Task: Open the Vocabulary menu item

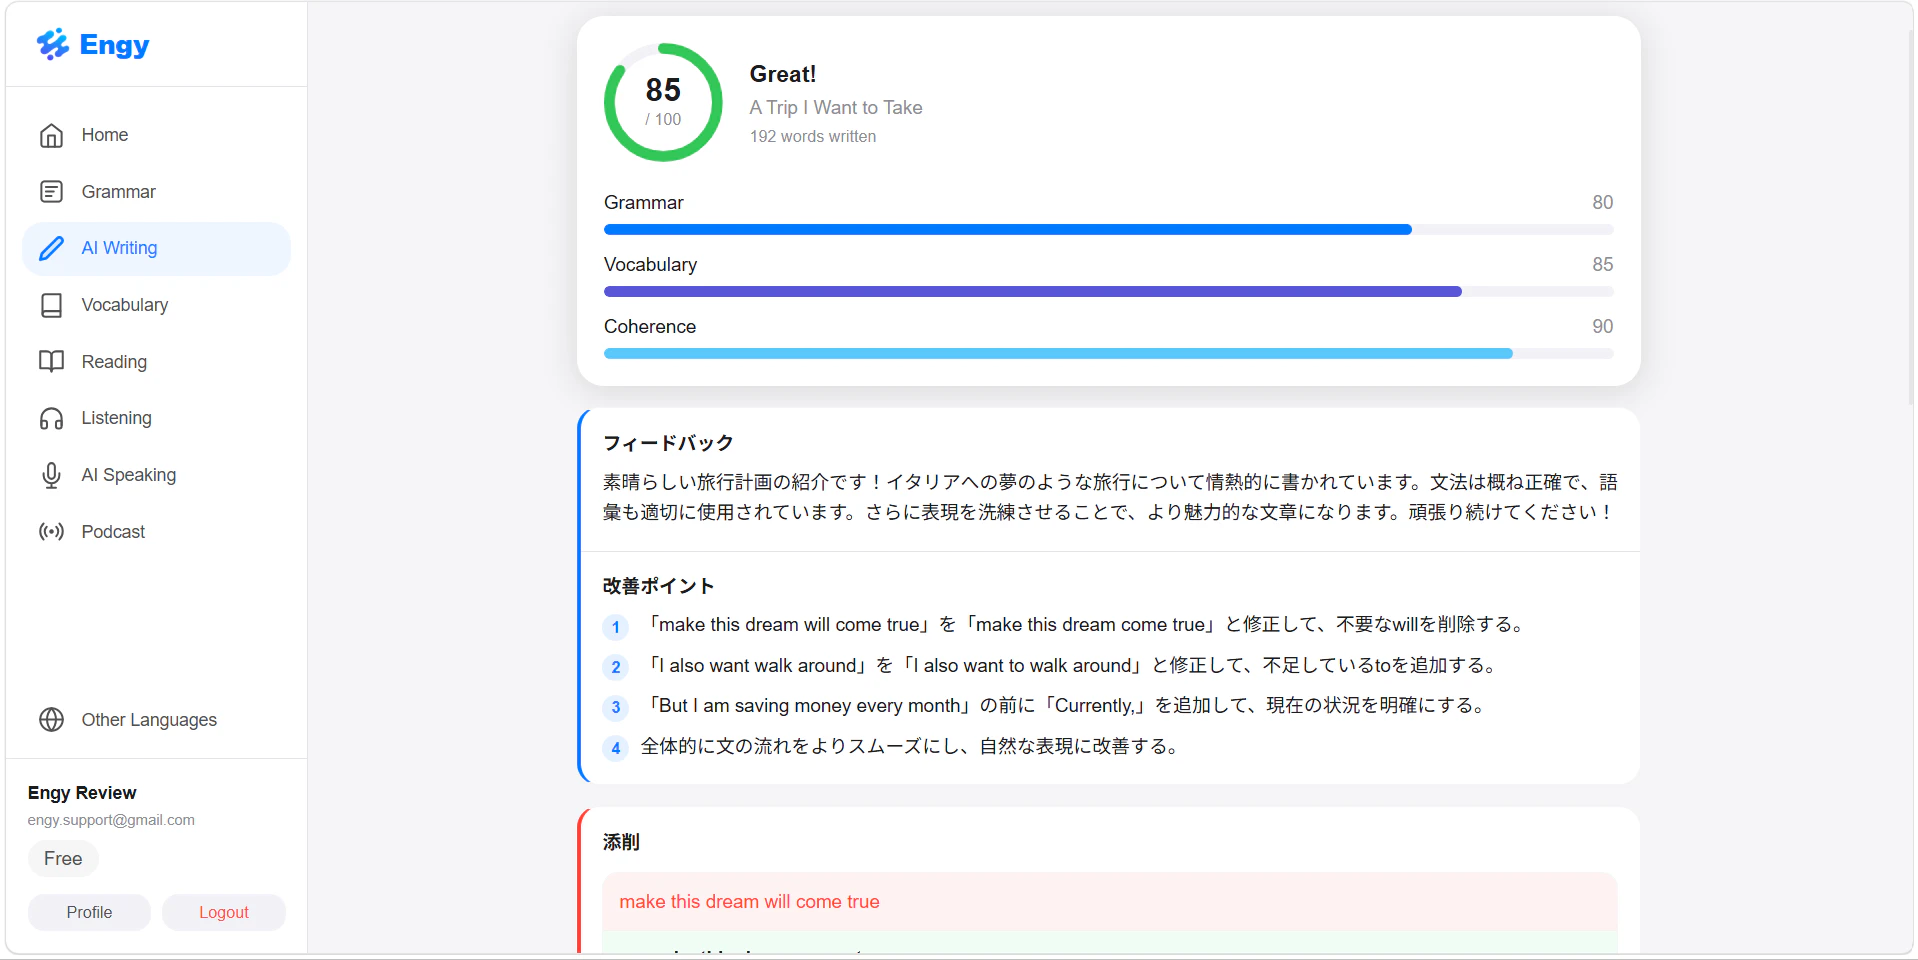Action: (x=156, y=305)
